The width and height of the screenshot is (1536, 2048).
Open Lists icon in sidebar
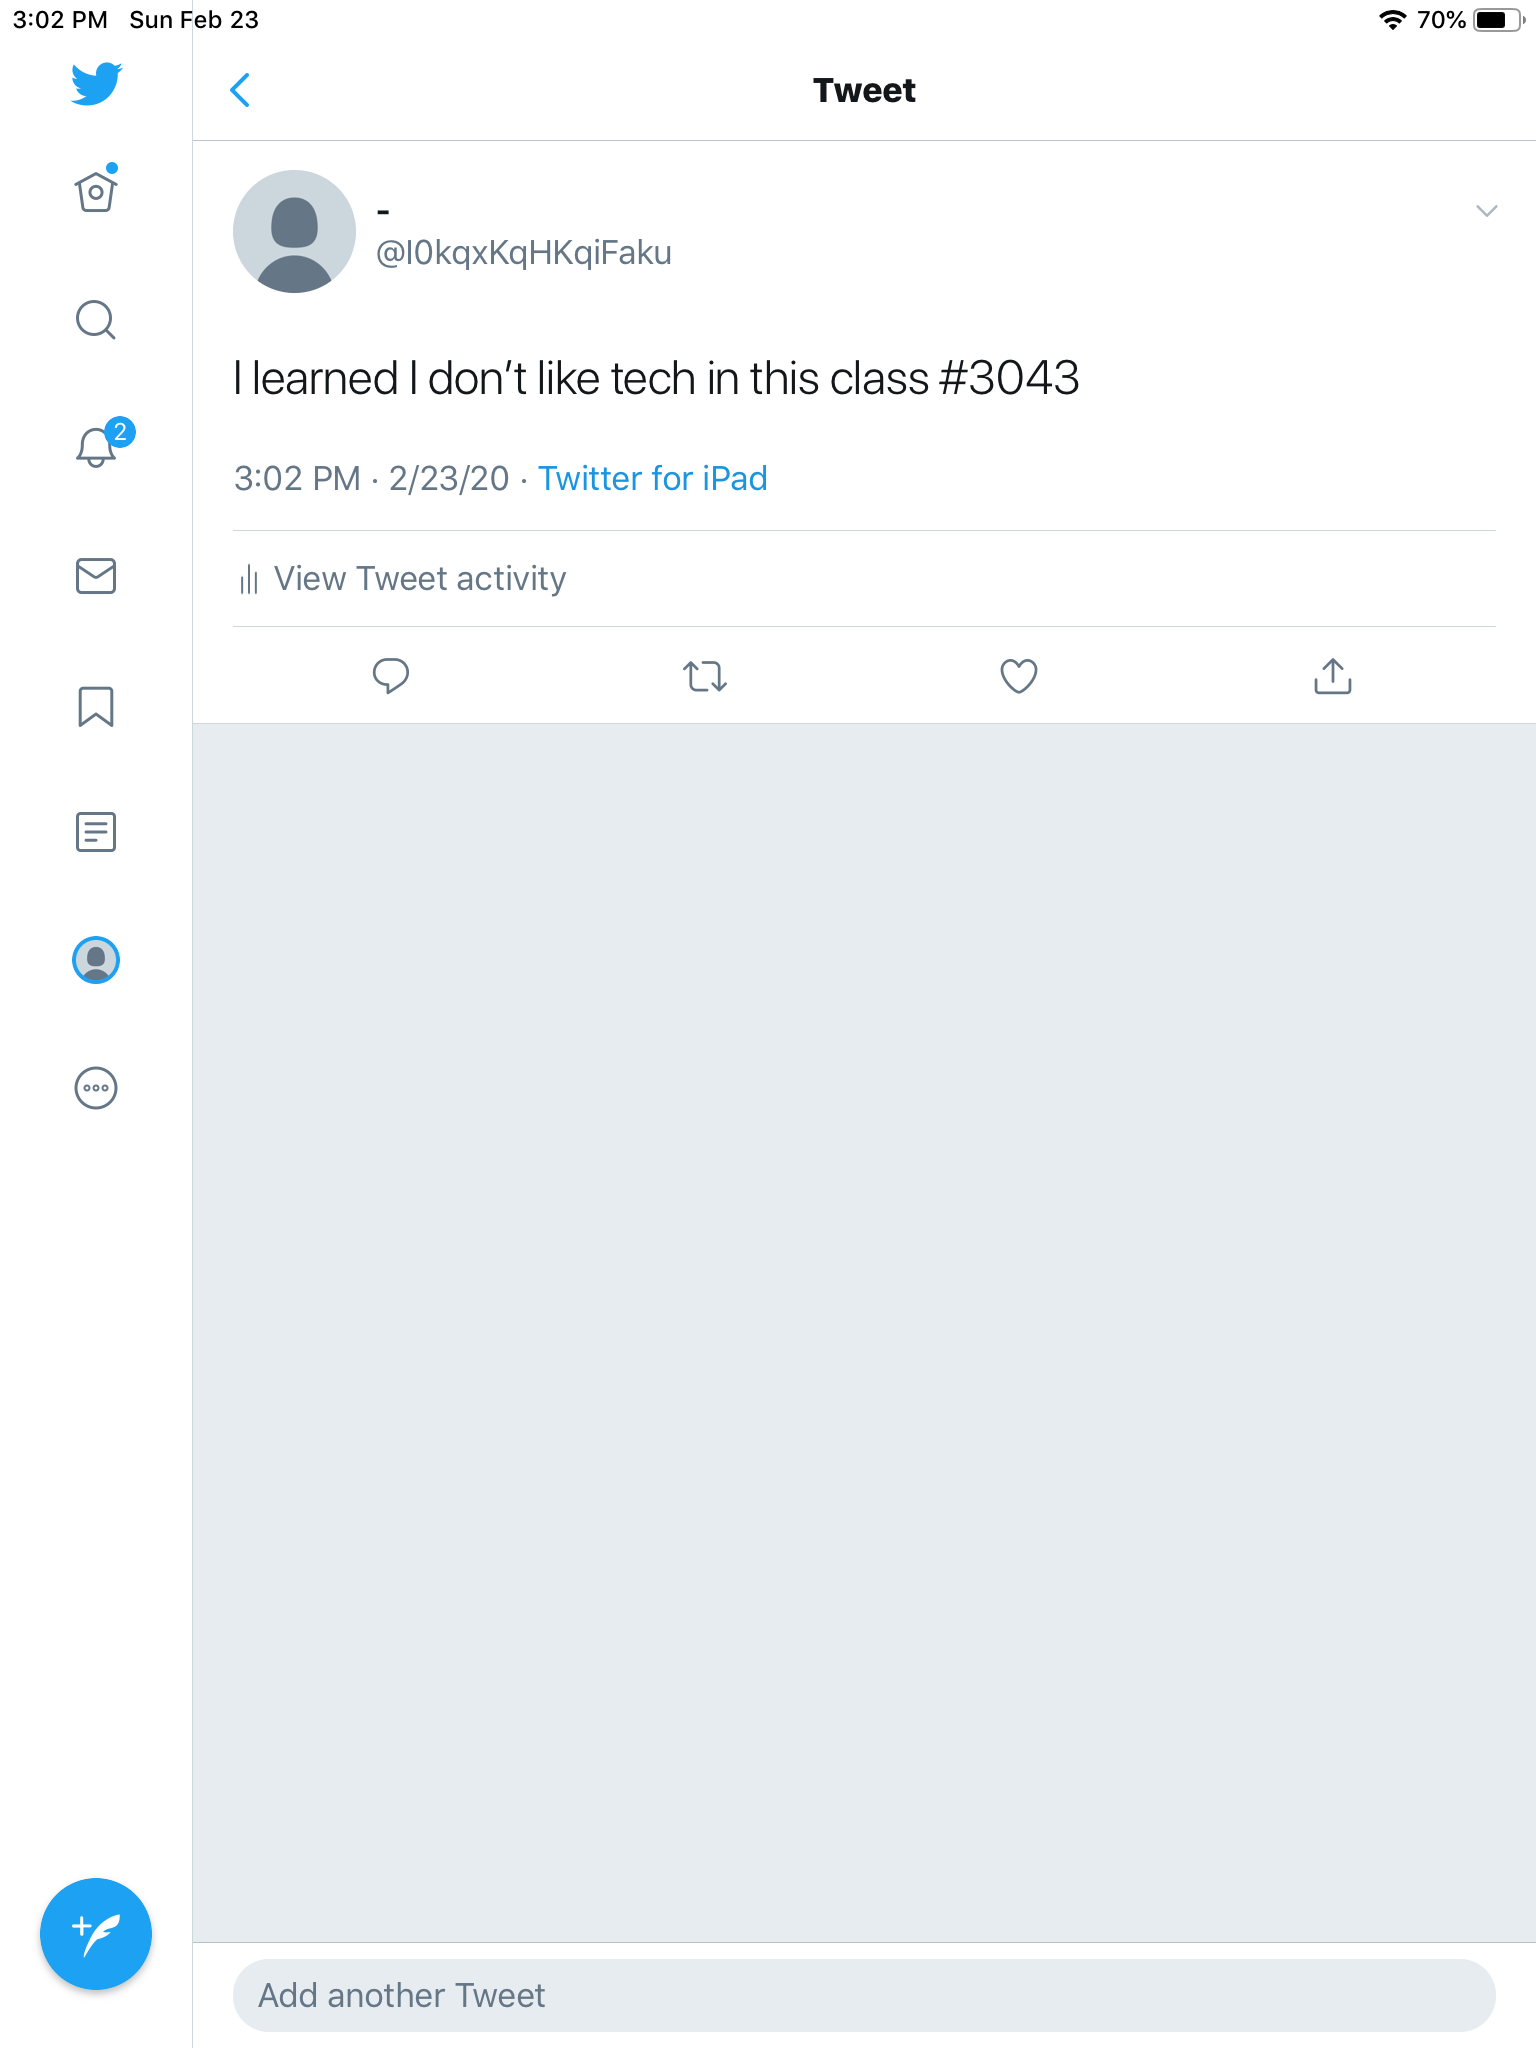pyautogui.click(x=96, y=832)
